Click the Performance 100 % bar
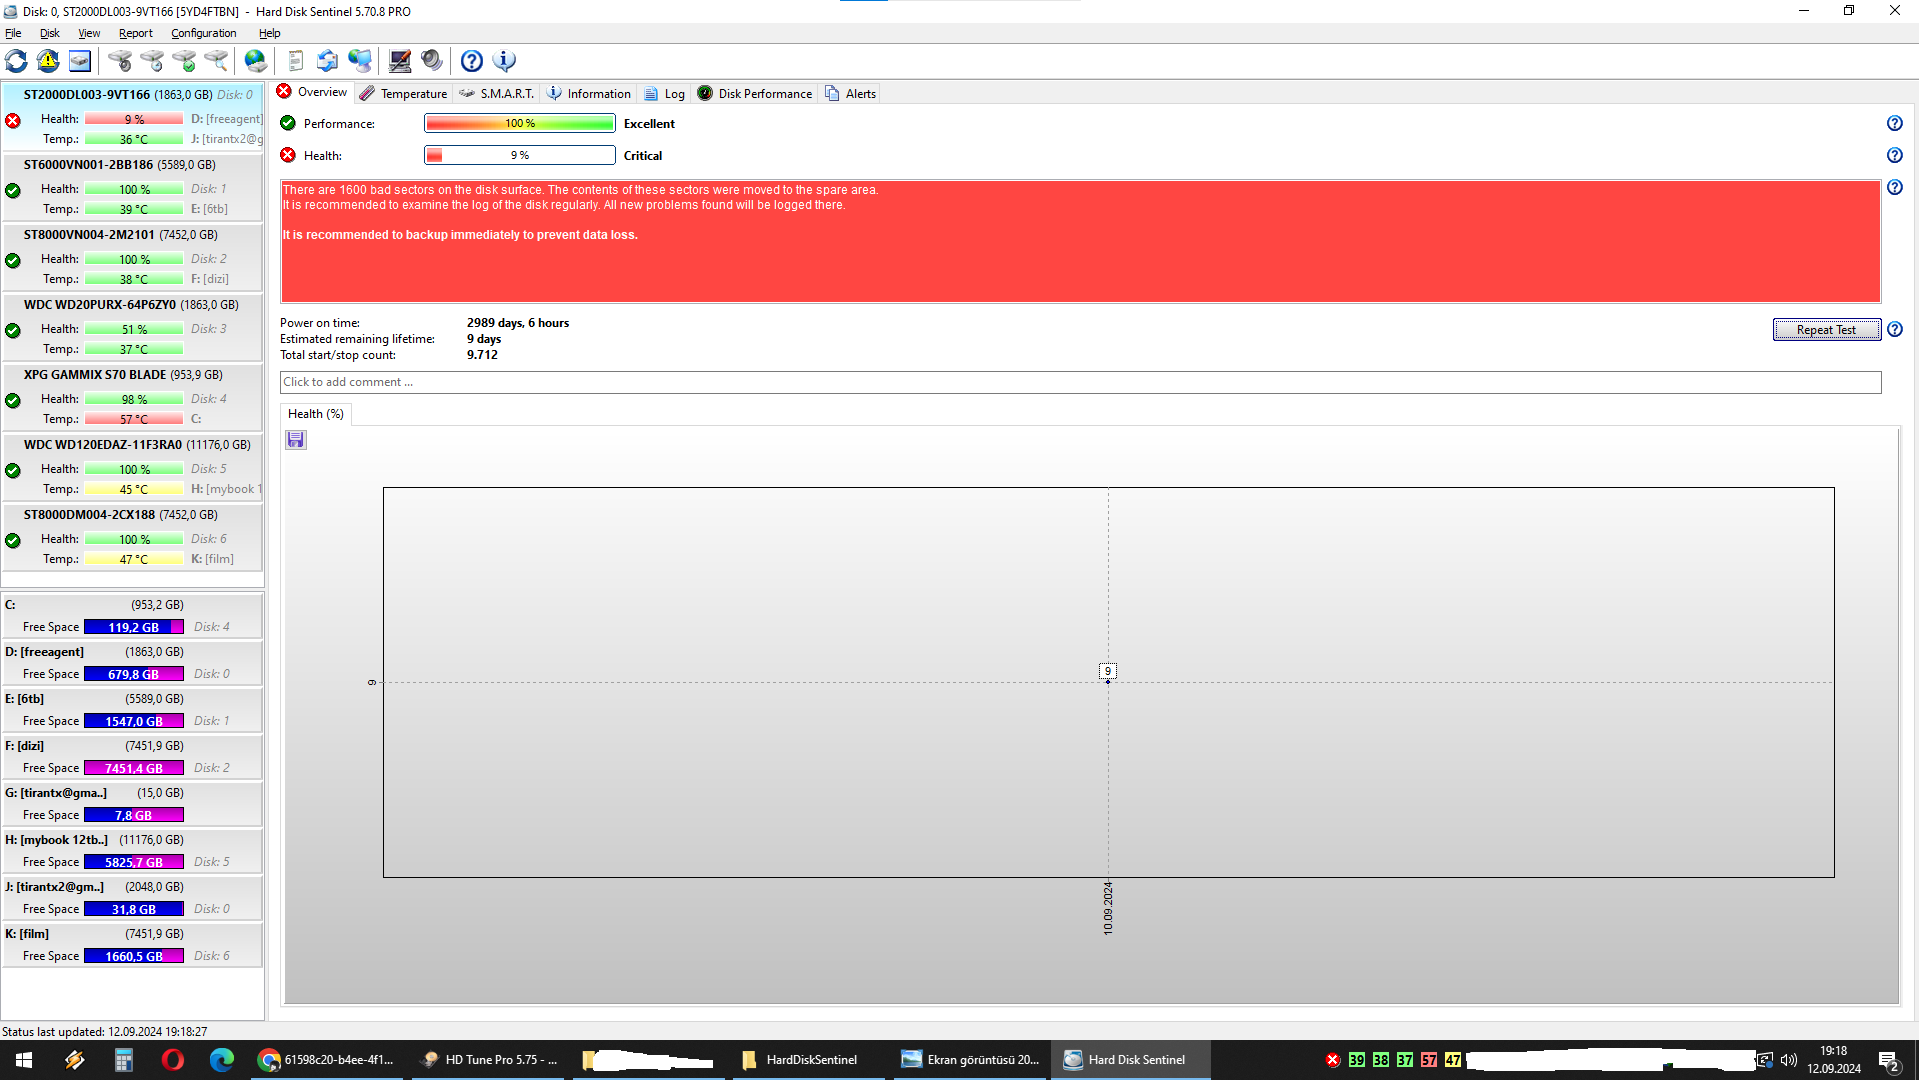Viewport: 1919px width, 1080px height. pos(520,123)
